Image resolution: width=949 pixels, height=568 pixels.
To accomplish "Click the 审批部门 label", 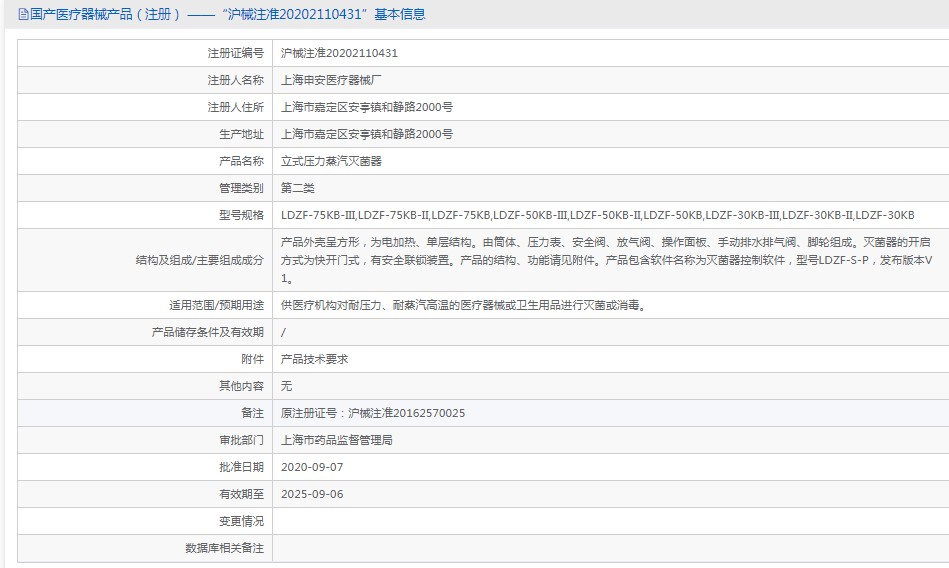I will point(241,440).
